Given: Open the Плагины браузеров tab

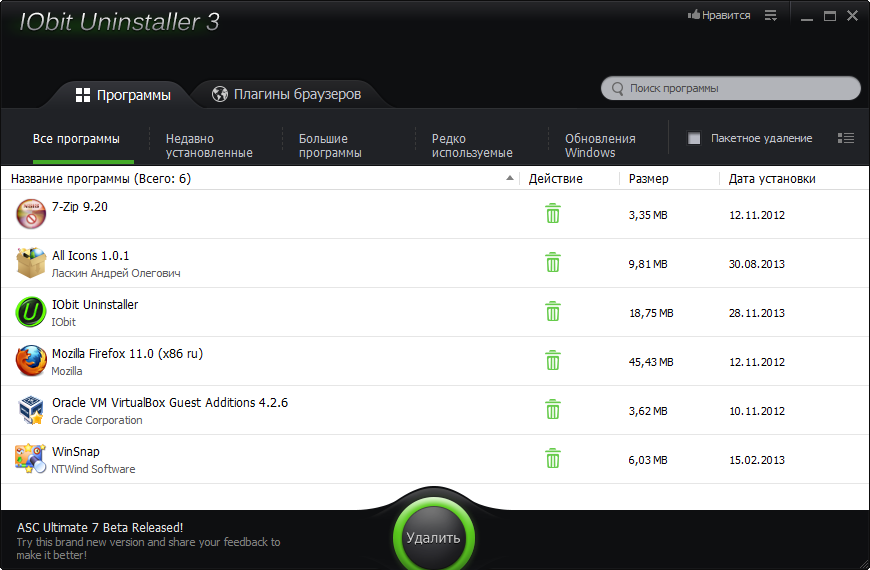Looking at the screenshot, I should 286,94.
